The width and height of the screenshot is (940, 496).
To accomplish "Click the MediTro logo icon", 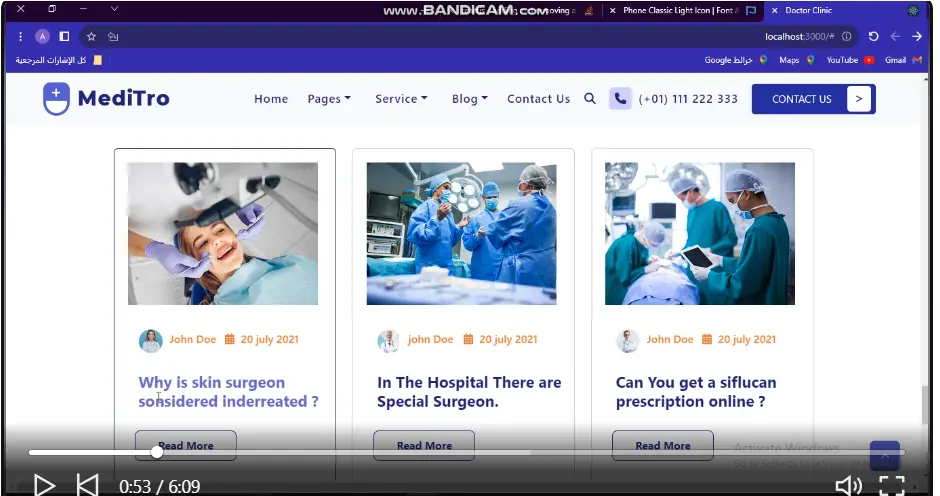I will 56,98.
